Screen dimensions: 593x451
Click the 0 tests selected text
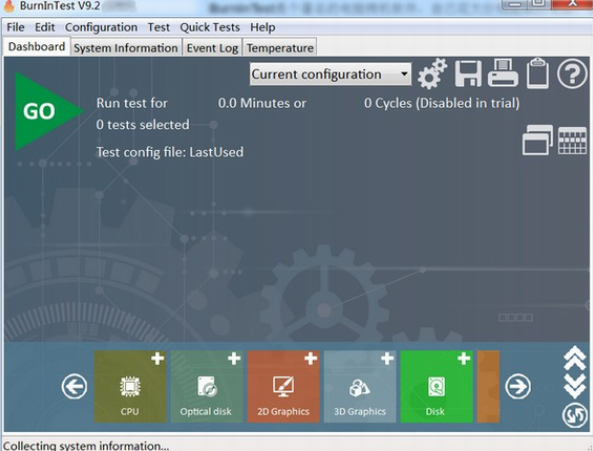point(143,124)
